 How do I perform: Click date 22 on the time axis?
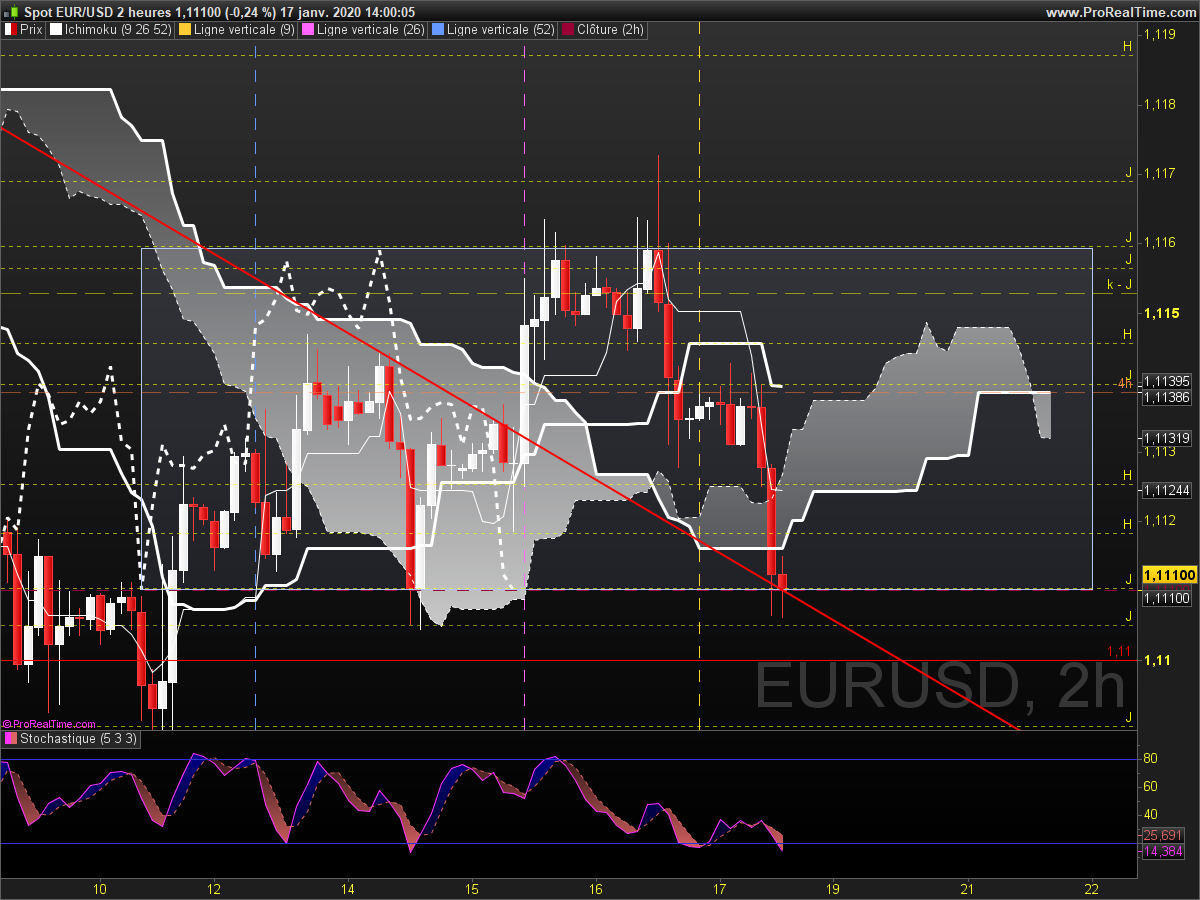point(1092,888)
